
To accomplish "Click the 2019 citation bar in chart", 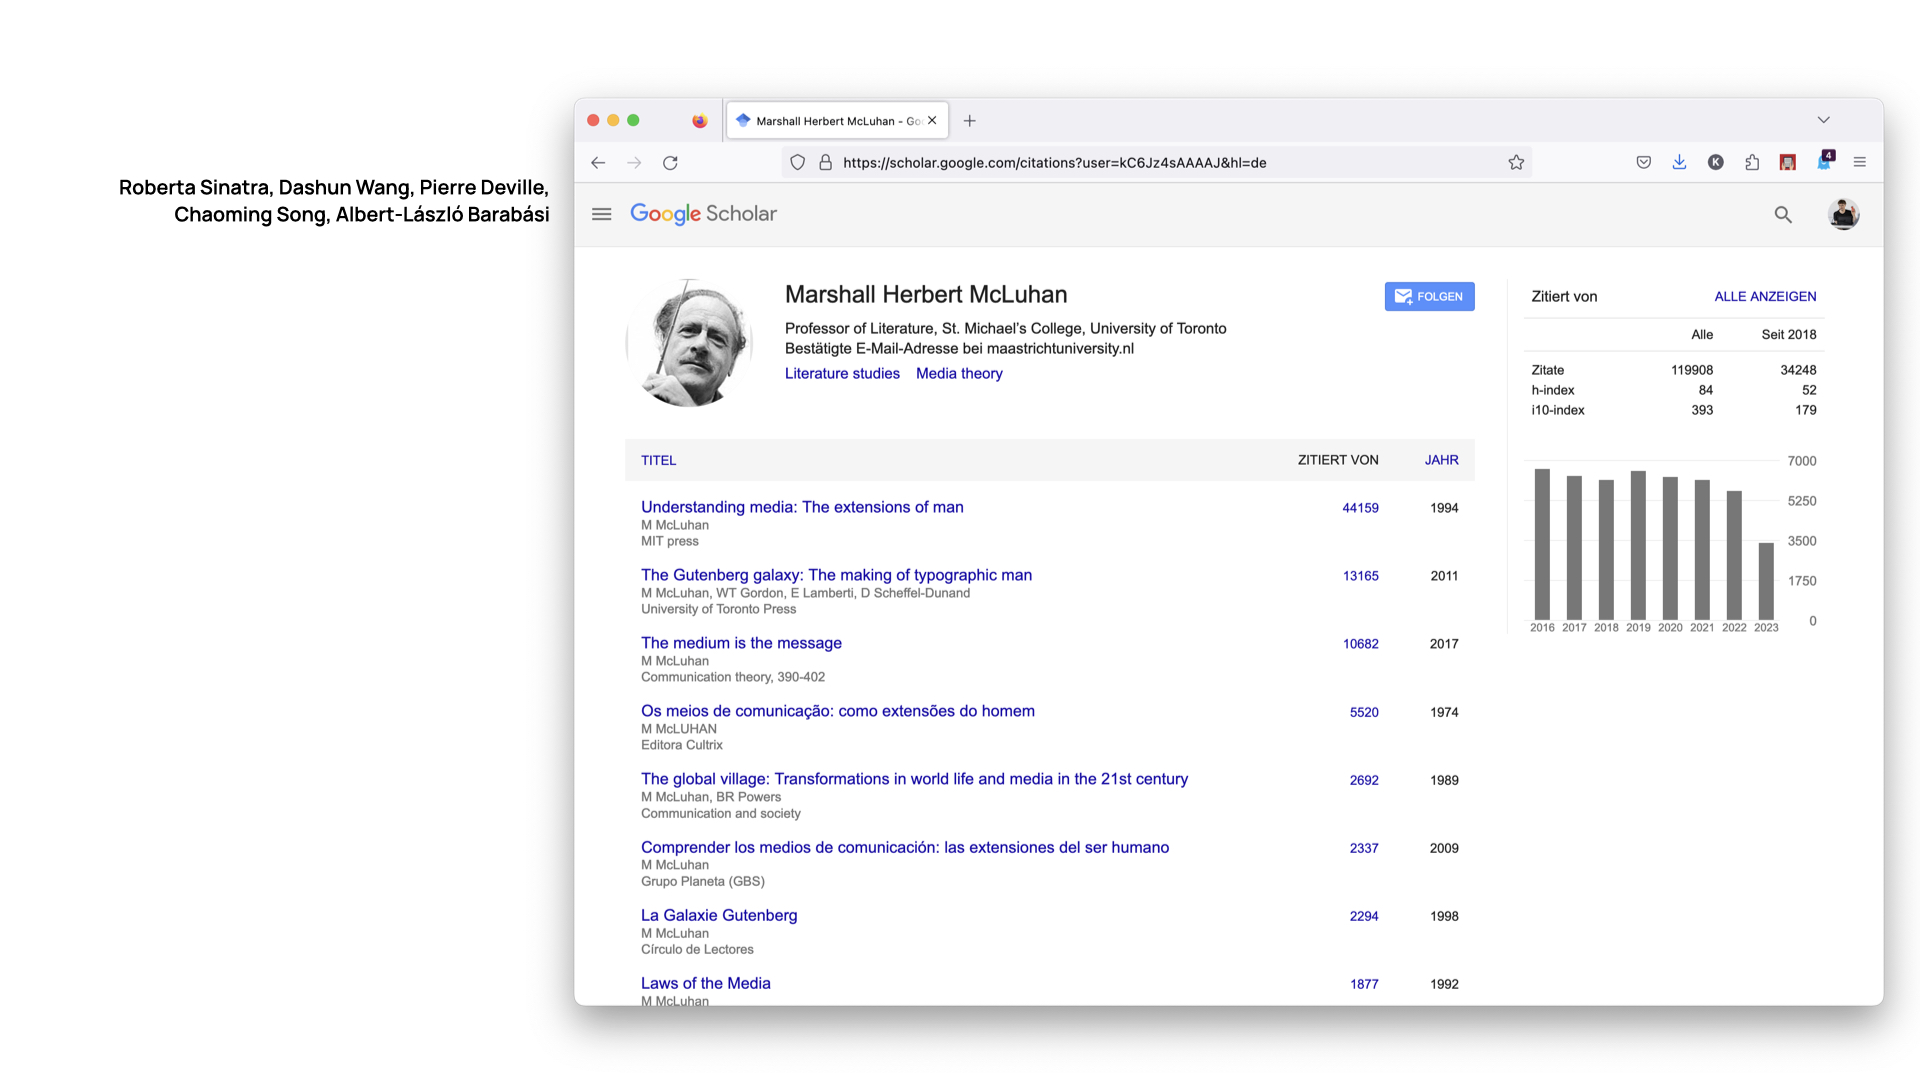I will (x=1638, y=545).
